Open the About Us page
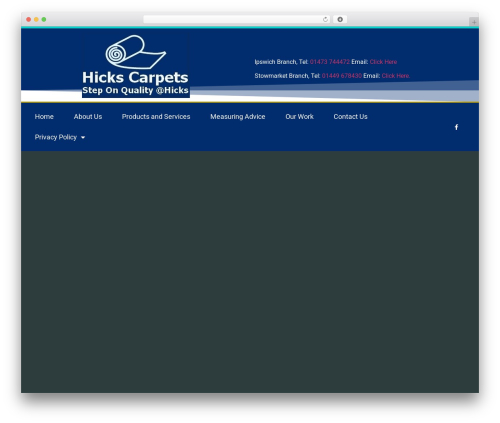Screen dimensions: 500x423 point(88,117)
